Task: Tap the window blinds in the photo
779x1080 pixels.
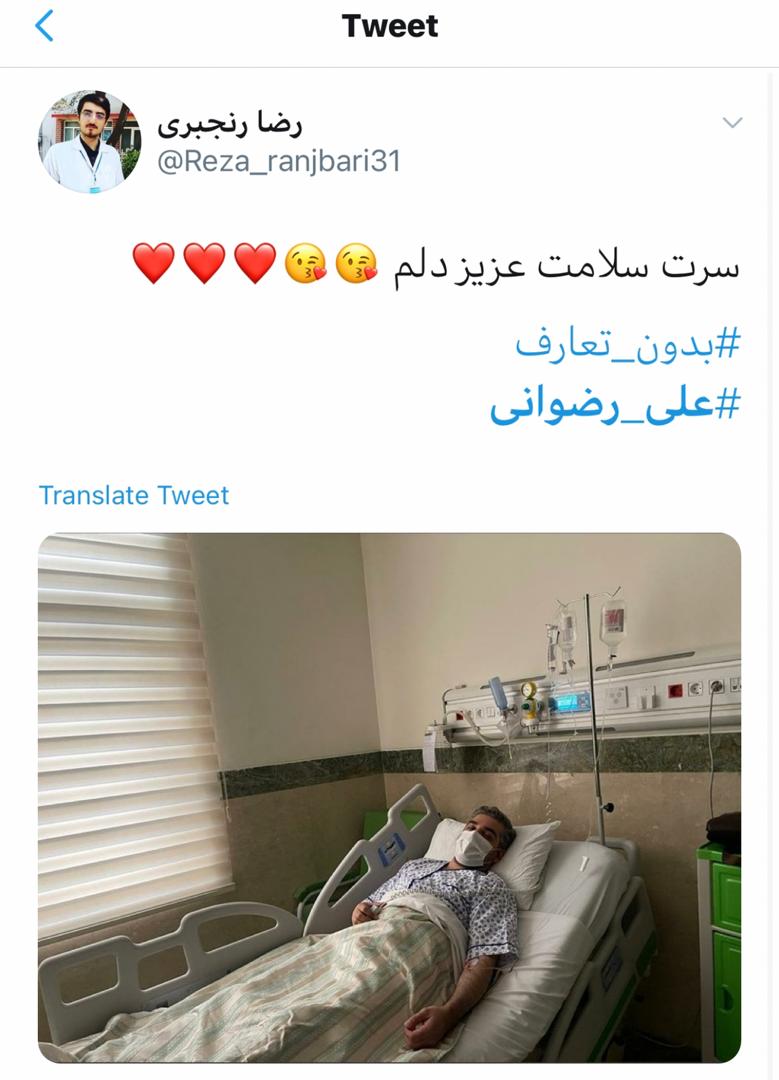Action: click(131, 730)
